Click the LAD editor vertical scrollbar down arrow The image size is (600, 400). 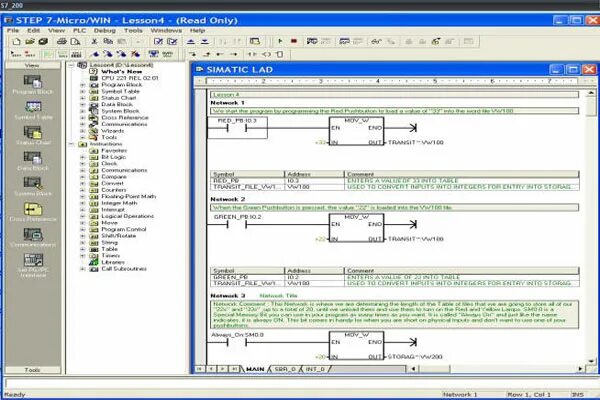591,361
